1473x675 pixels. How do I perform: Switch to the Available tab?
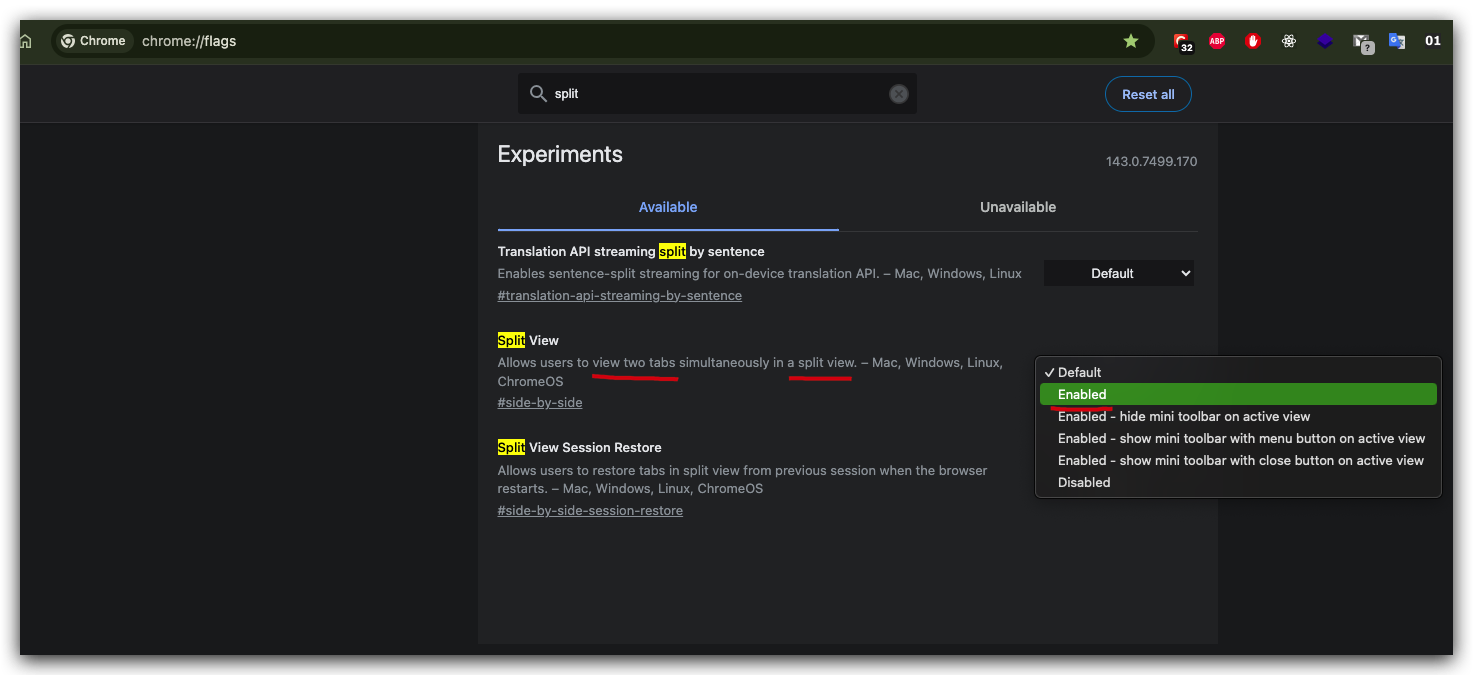pos(668,207)
